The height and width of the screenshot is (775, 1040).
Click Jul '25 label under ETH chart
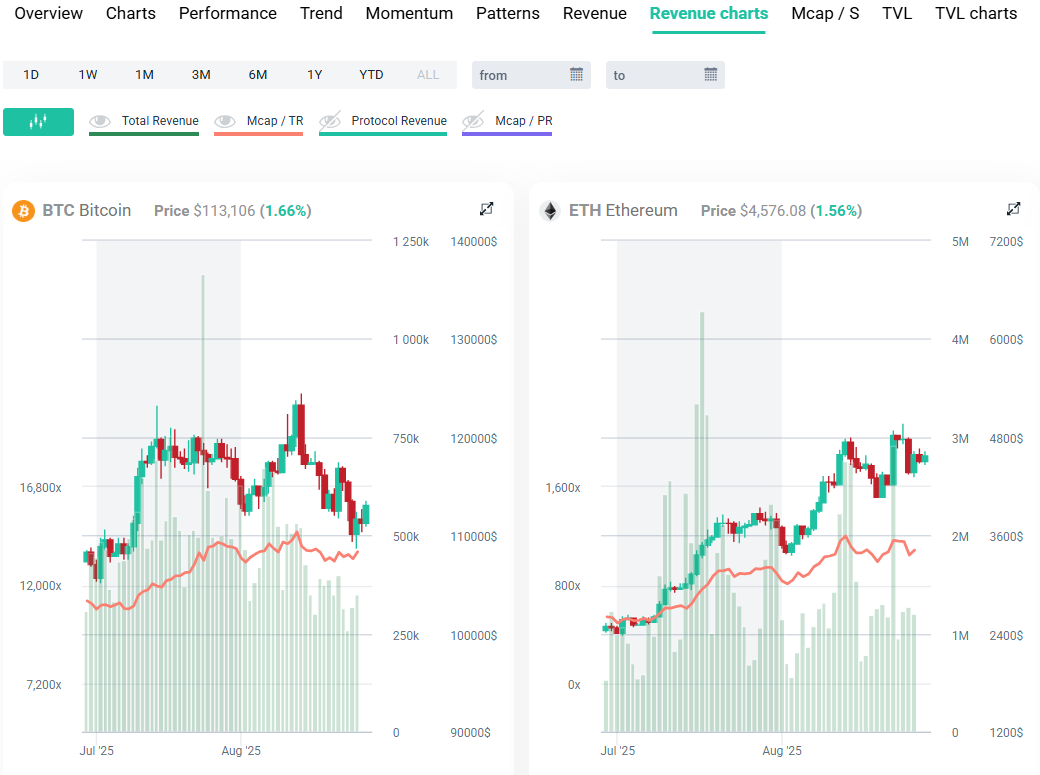pos(618,750)
